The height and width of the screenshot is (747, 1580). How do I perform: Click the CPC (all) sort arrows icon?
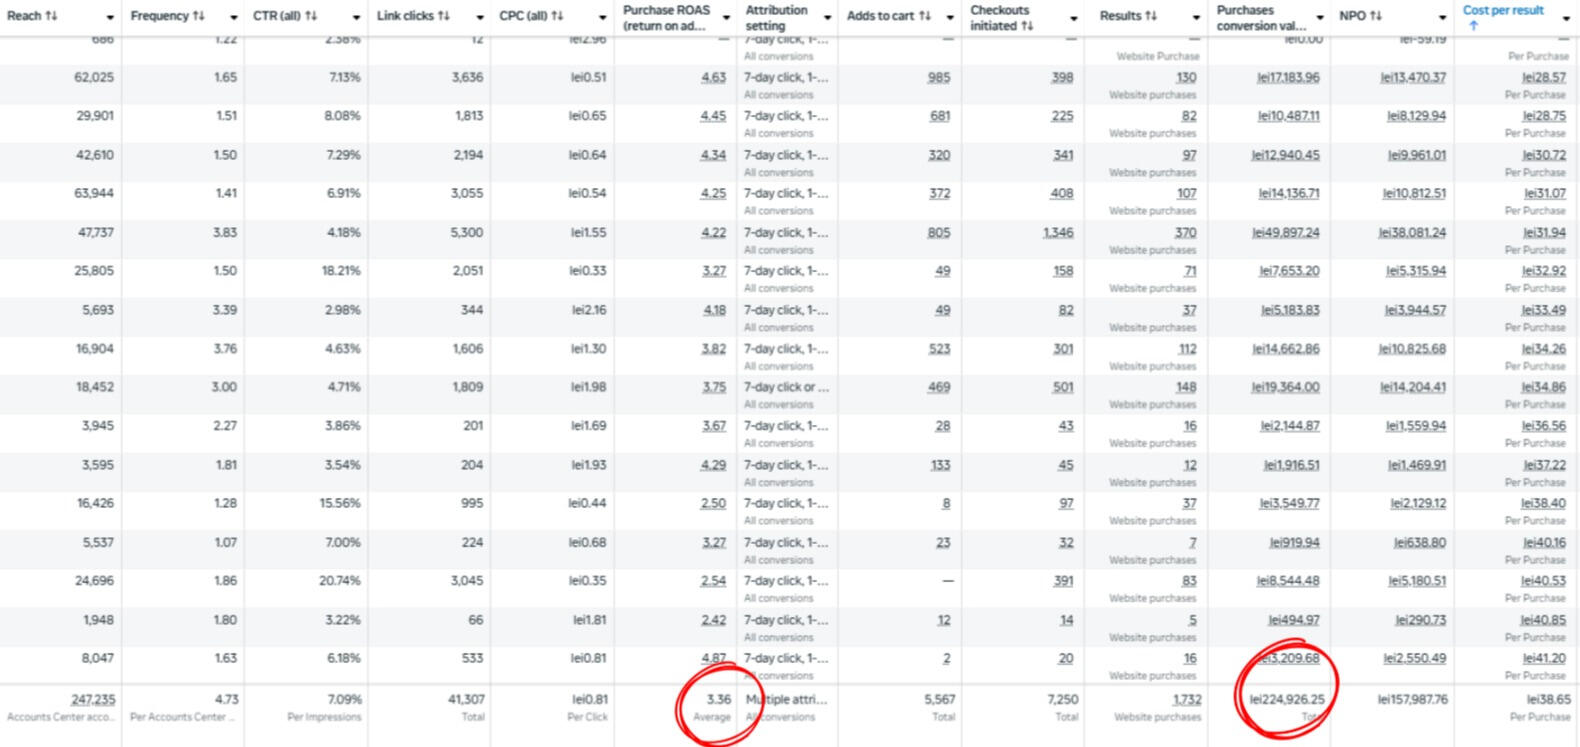click(557, 17)
